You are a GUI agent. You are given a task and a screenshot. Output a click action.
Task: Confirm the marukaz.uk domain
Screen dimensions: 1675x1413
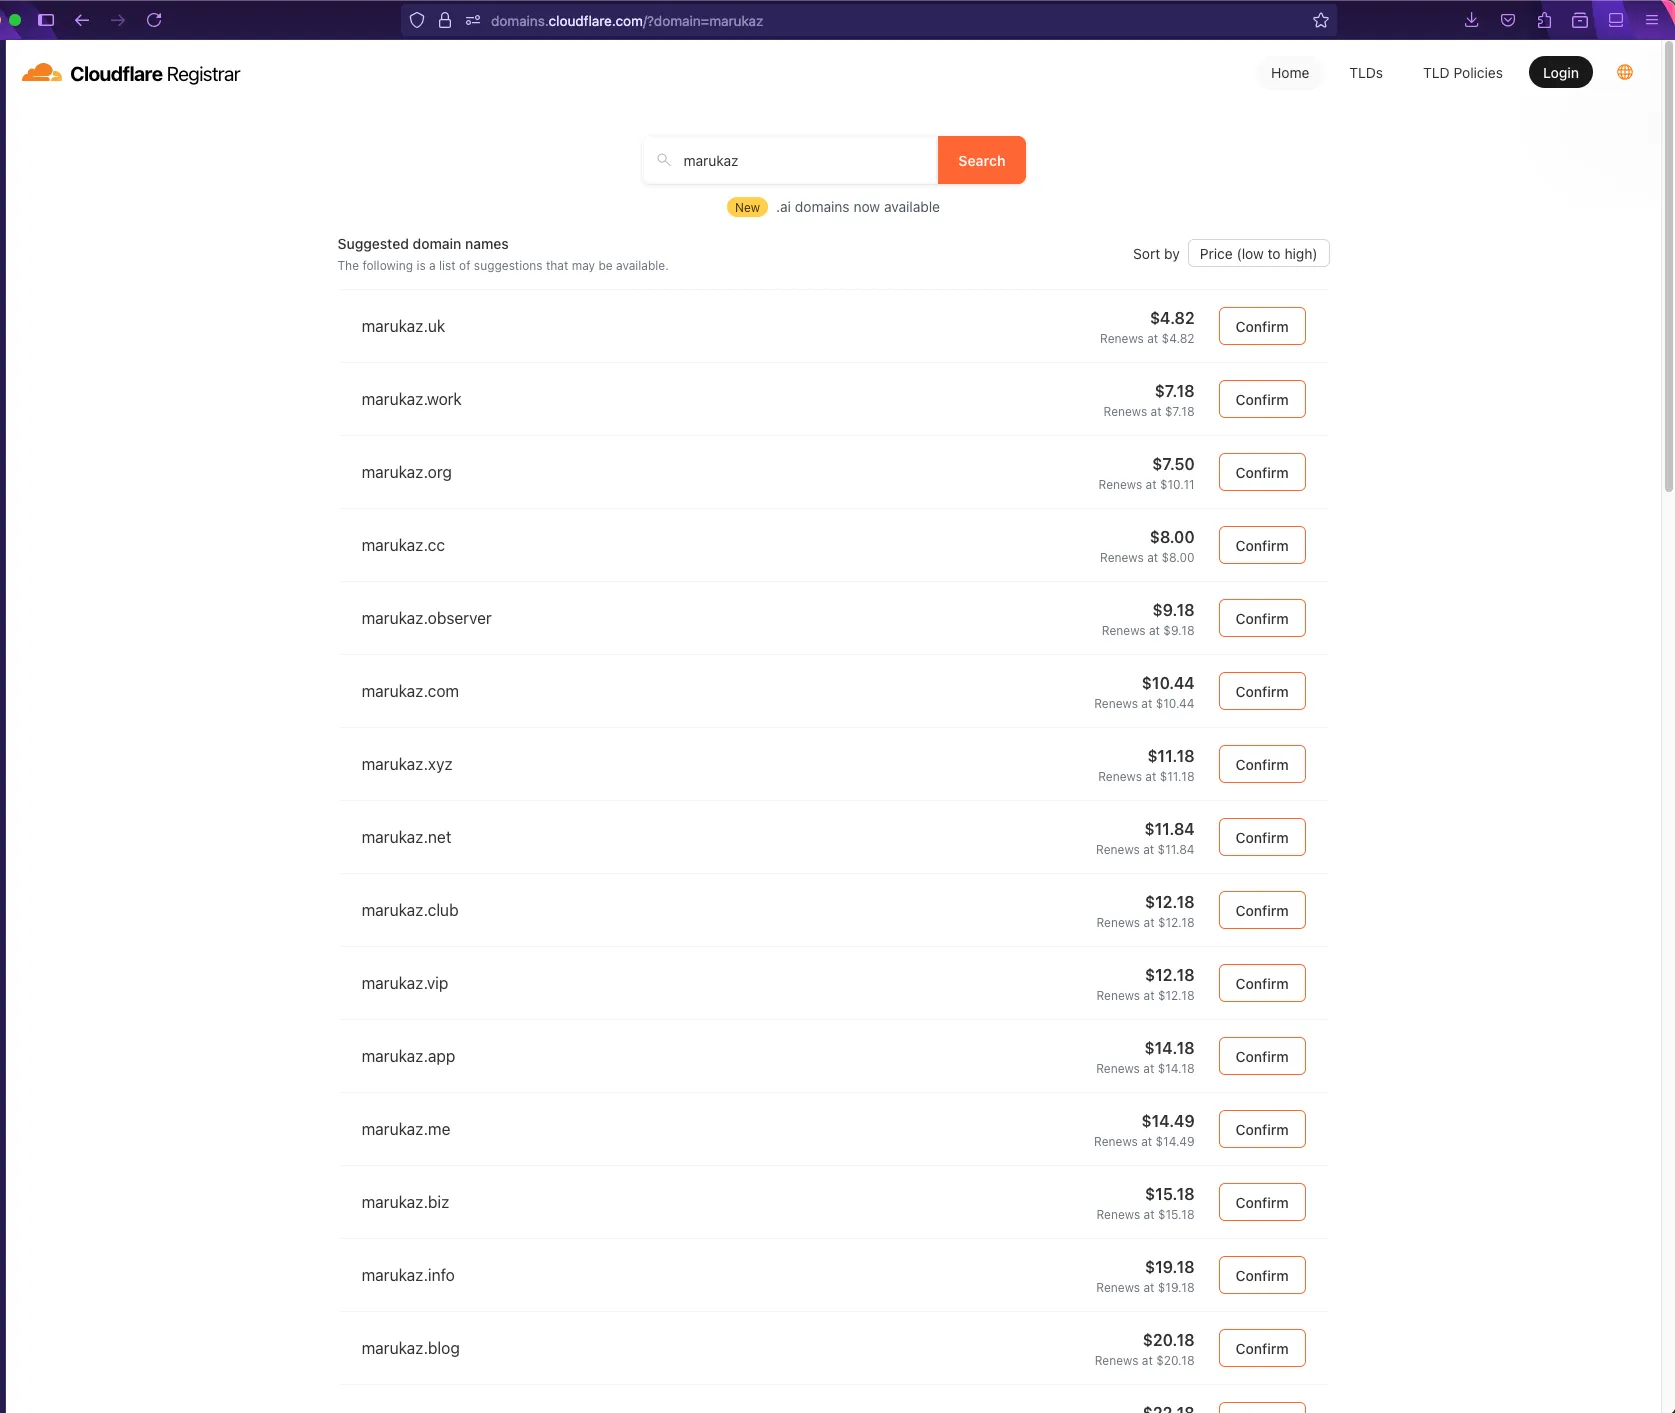click(x=1262, y=326)
